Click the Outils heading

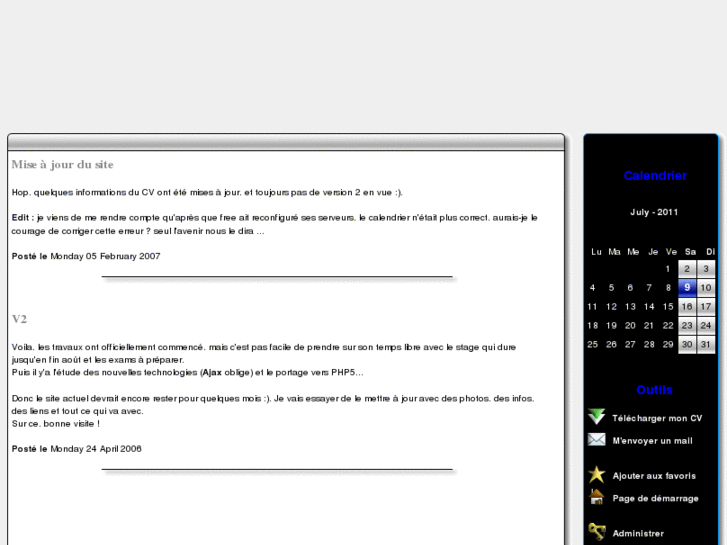(654, 390)
